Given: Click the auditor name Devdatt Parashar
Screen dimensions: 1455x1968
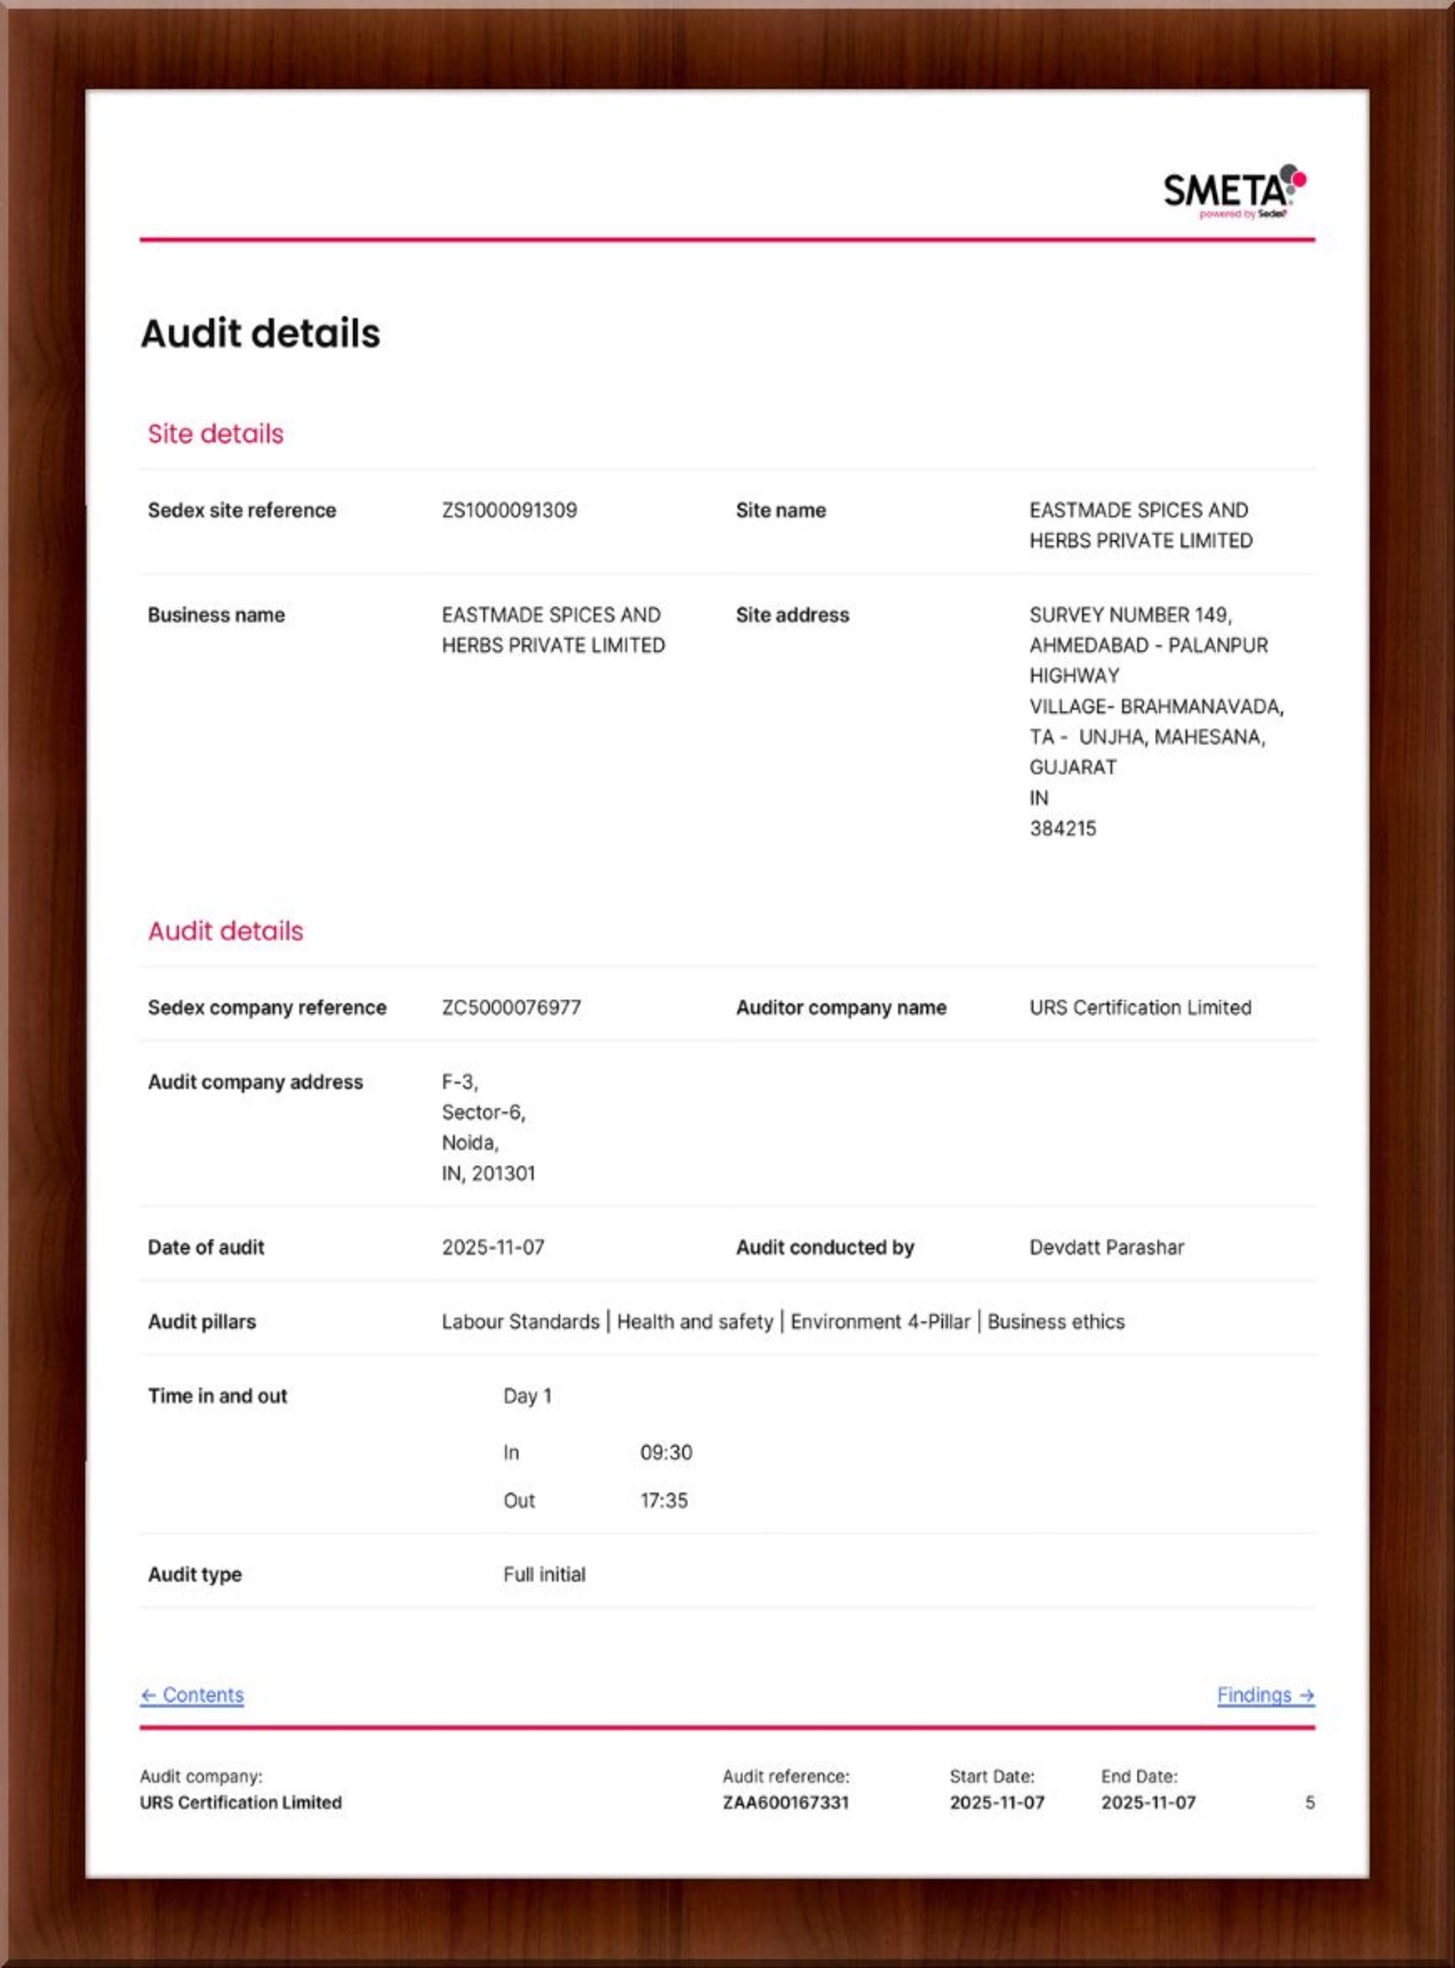Looking at the screenshot, I should click(x=1106, y=1247).
